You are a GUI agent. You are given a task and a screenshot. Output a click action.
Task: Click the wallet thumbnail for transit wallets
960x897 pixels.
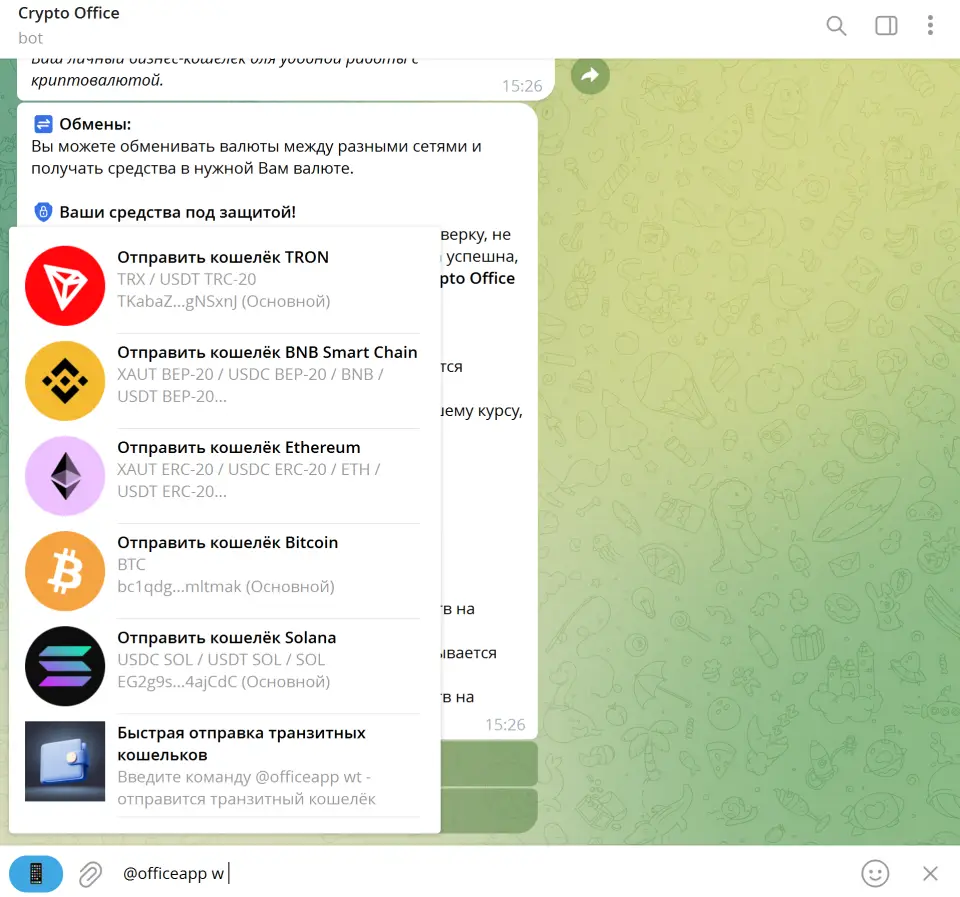click(x=65, y=761)
